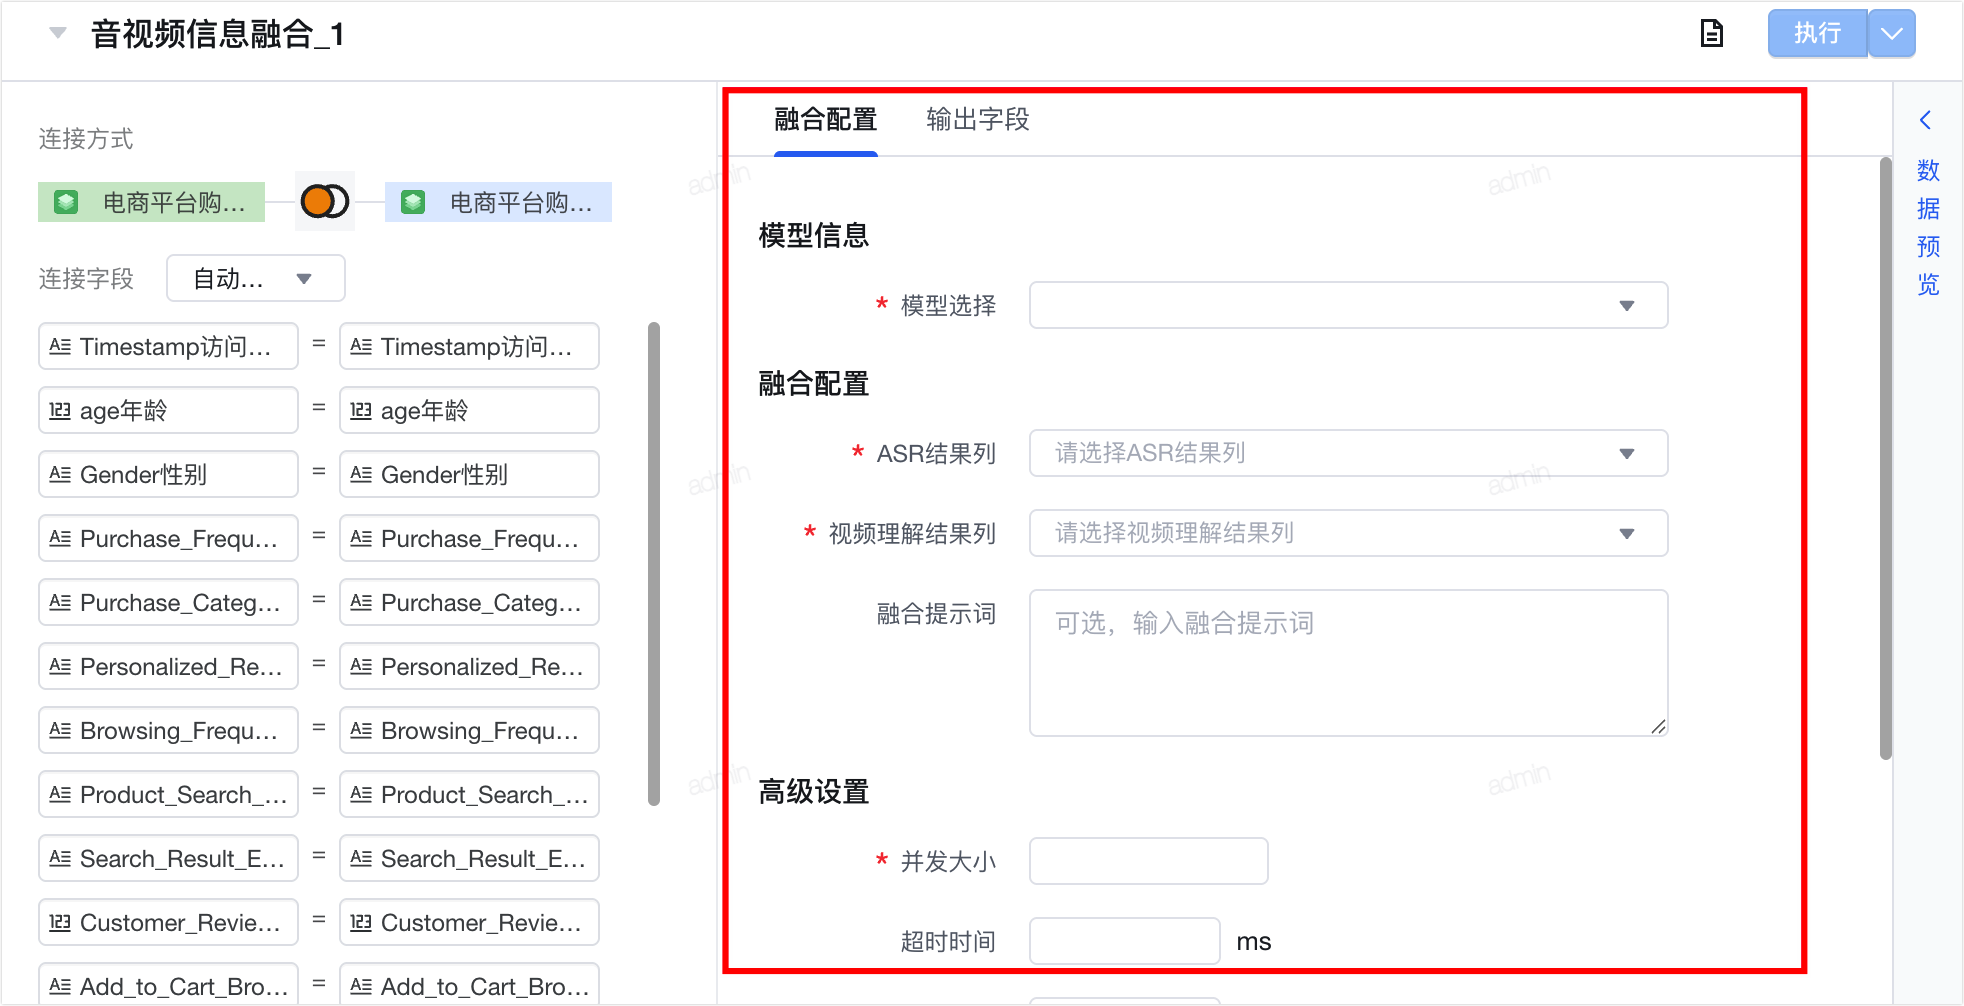Screen dimensions: 1964x1006
Task: Open the 模型选择 dropdown
Action: pos(1348,305)
